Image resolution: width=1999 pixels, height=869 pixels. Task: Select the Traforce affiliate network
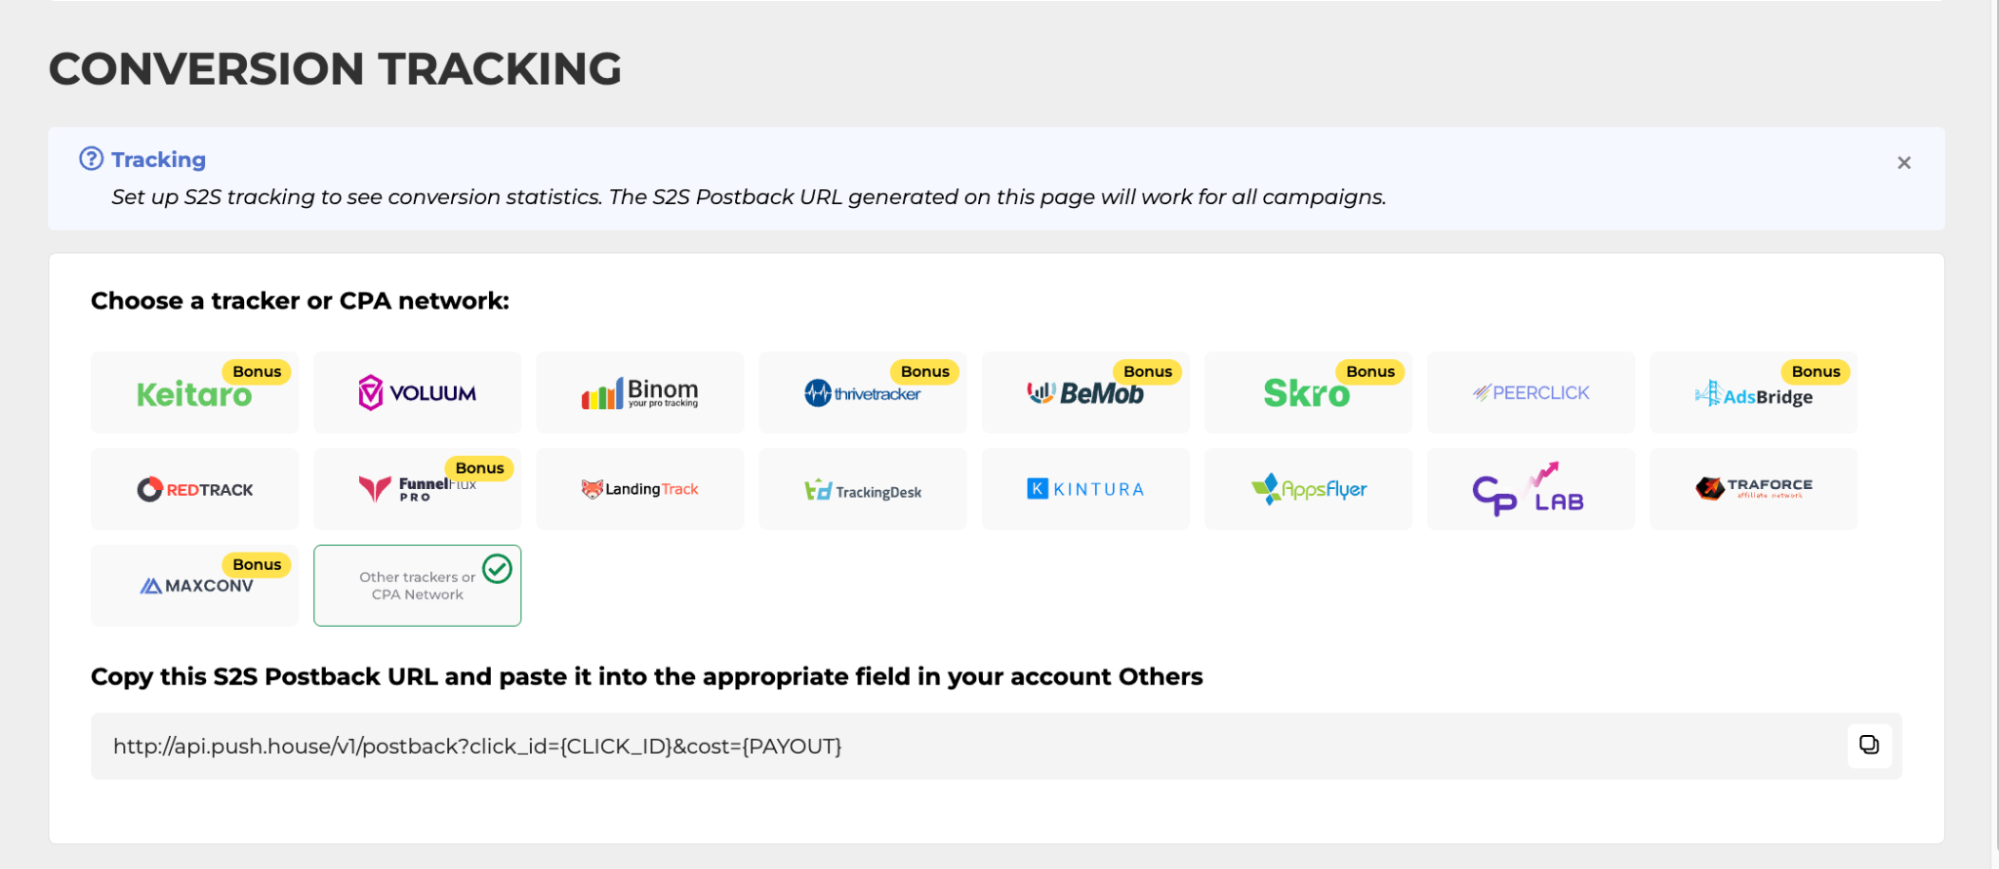pyautogui.click(x=1753, y=489)
